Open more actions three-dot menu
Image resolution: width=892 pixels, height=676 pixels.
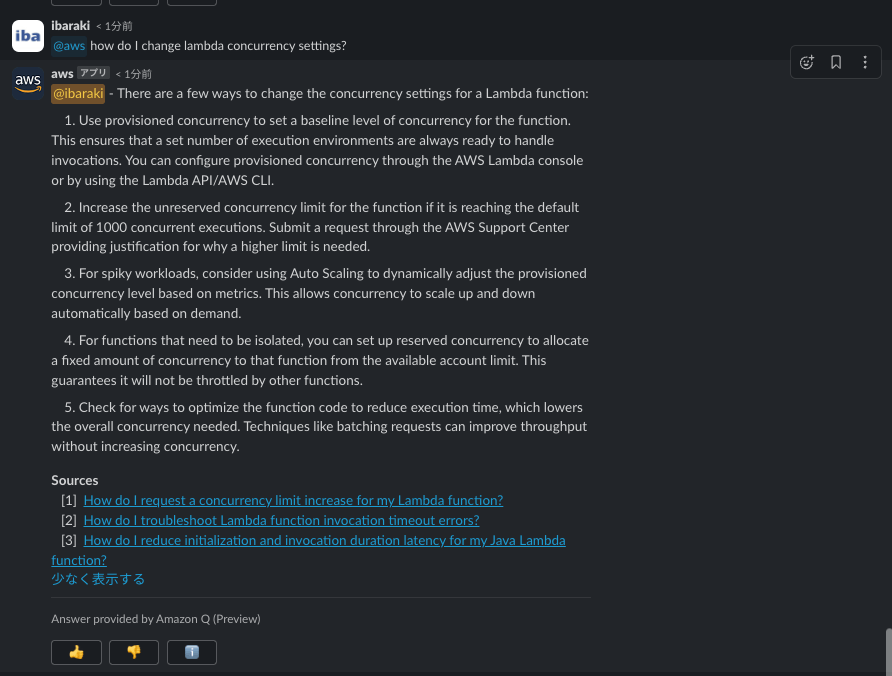865,62
